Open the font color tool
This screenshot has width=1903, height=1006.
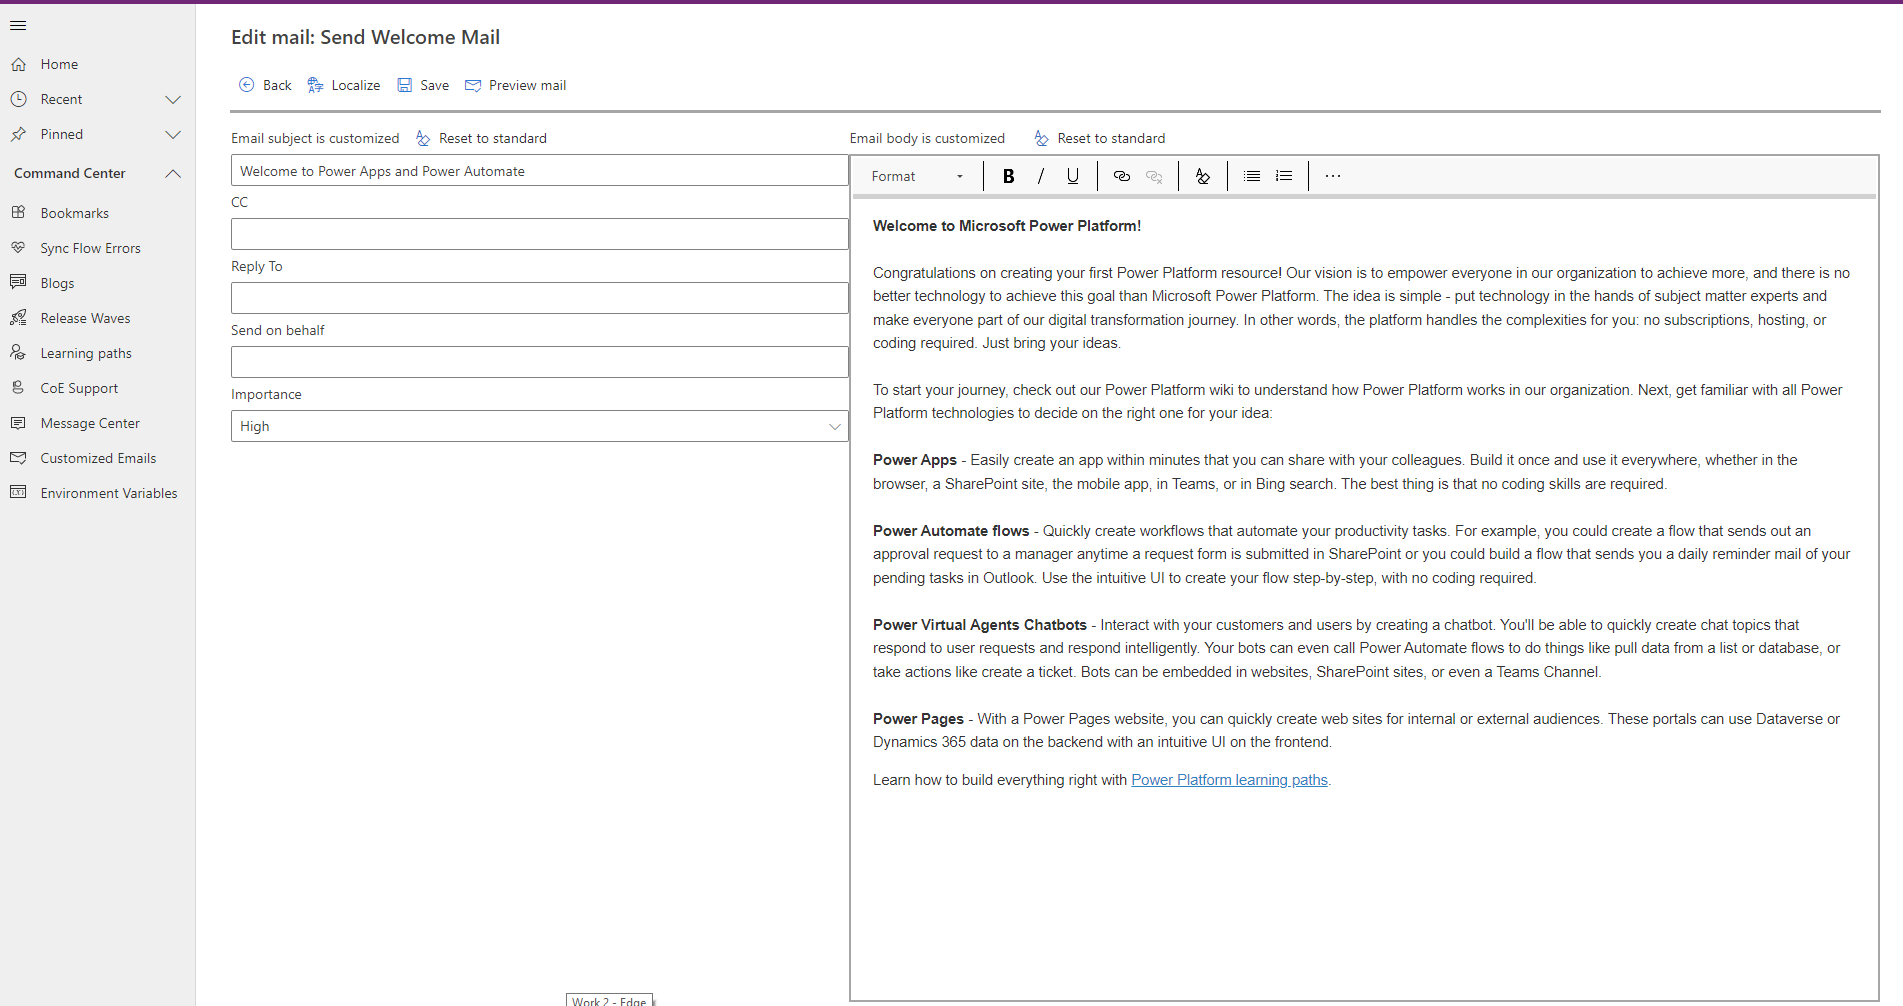pyautogui.click(x=1202, y=176)
